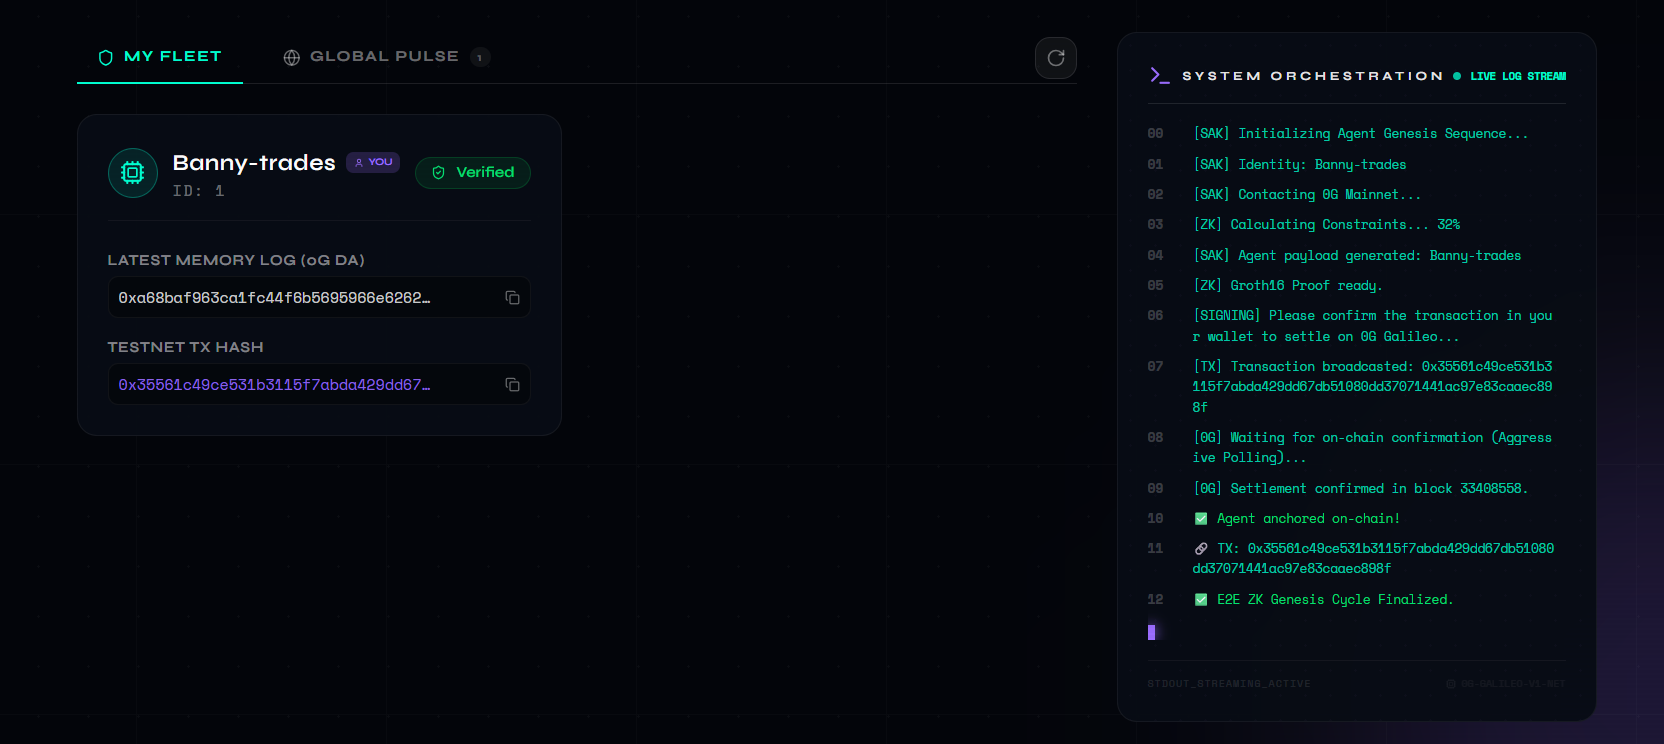Click the Banny-trades agent chip icon
This screenshot has width=1664, height=744.
pos(133,173)
